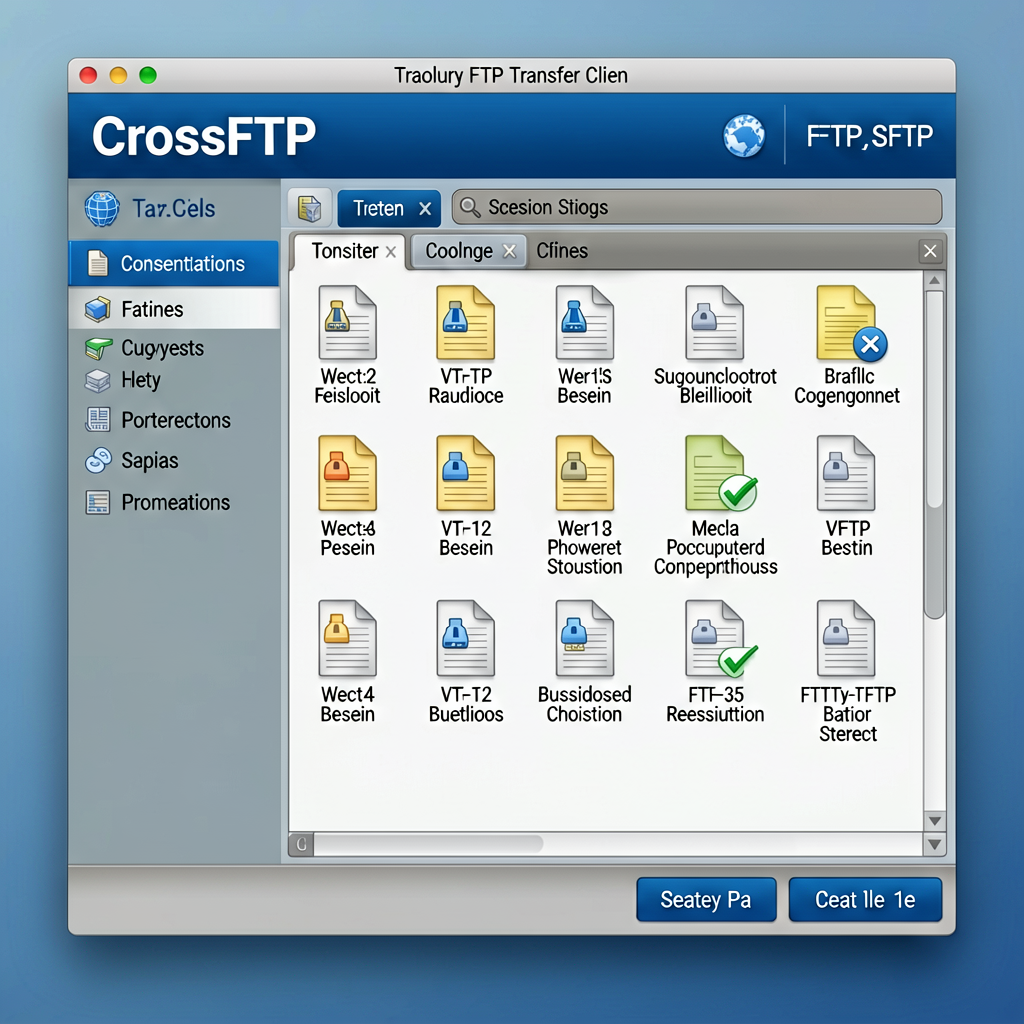Click the yellow document toolbar button
This screenshot has width=1024, height=1024.
[x=309, y=208]
